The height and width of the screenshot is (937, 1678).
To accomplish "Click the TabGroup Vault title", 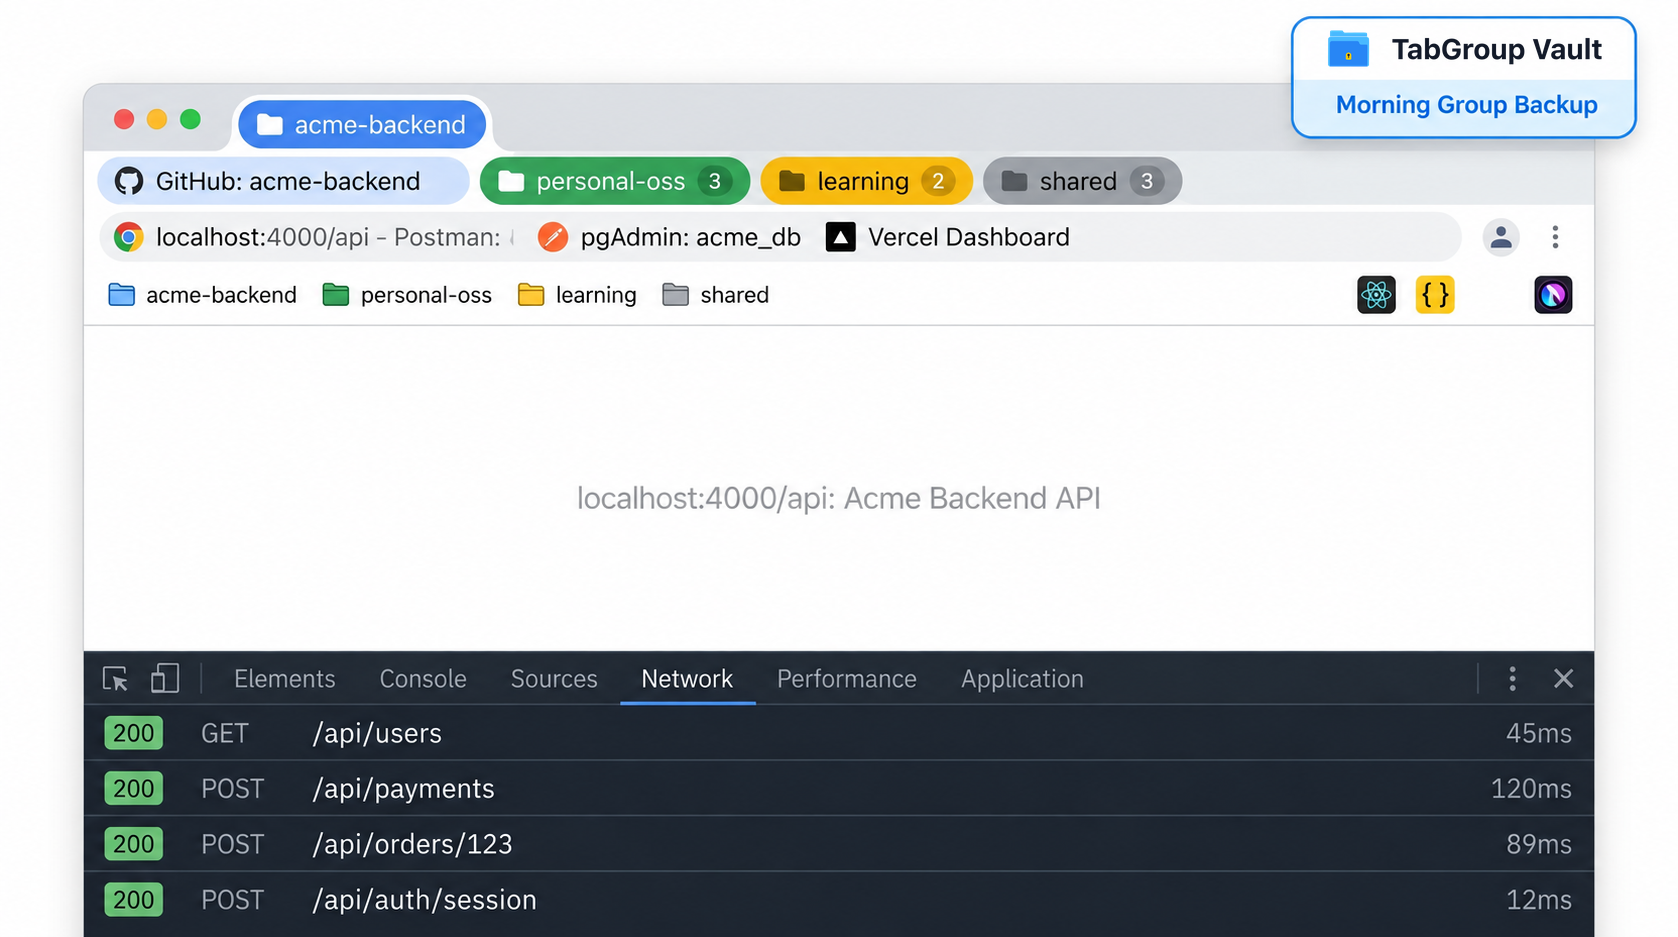I will (x=1496, y=49).
